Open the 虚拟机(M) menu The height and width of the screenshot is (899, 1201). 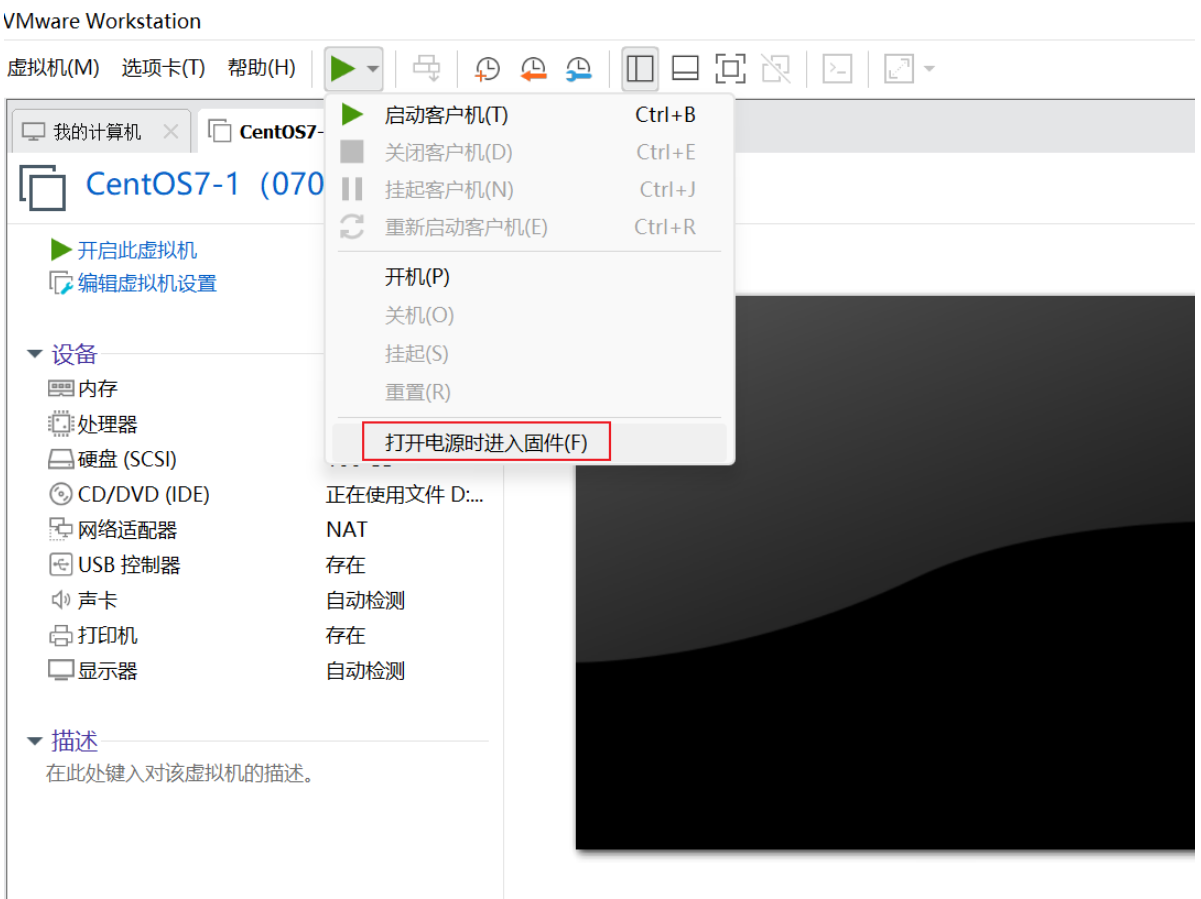[53, 68]
